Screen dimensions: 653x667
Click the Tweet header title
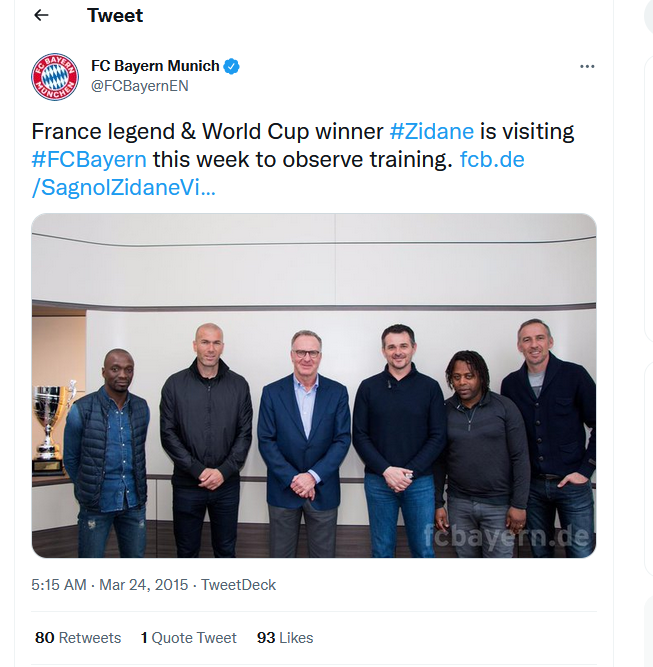[115, 16]
